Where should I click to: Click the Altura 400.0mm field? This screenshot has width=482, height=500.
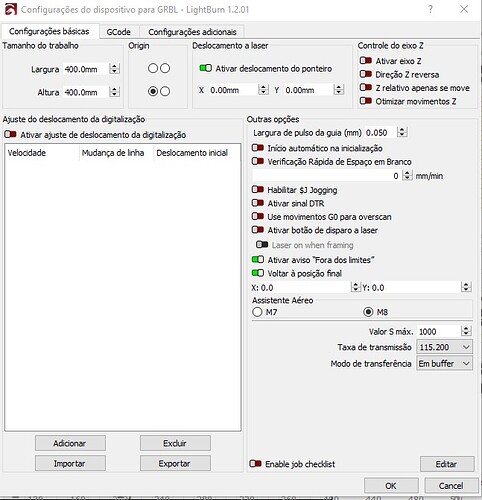coord(86,92)
